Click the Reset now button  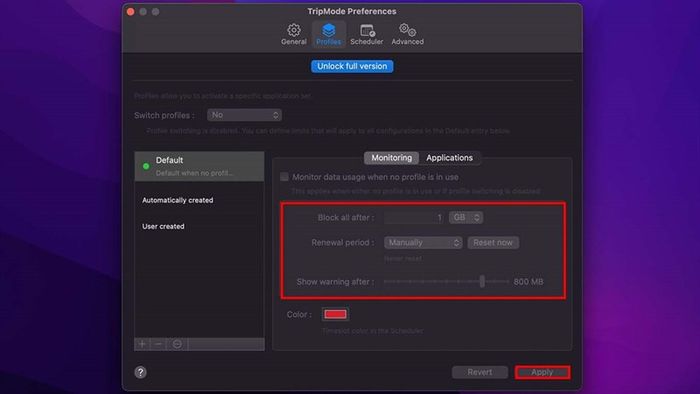point(493,242)
